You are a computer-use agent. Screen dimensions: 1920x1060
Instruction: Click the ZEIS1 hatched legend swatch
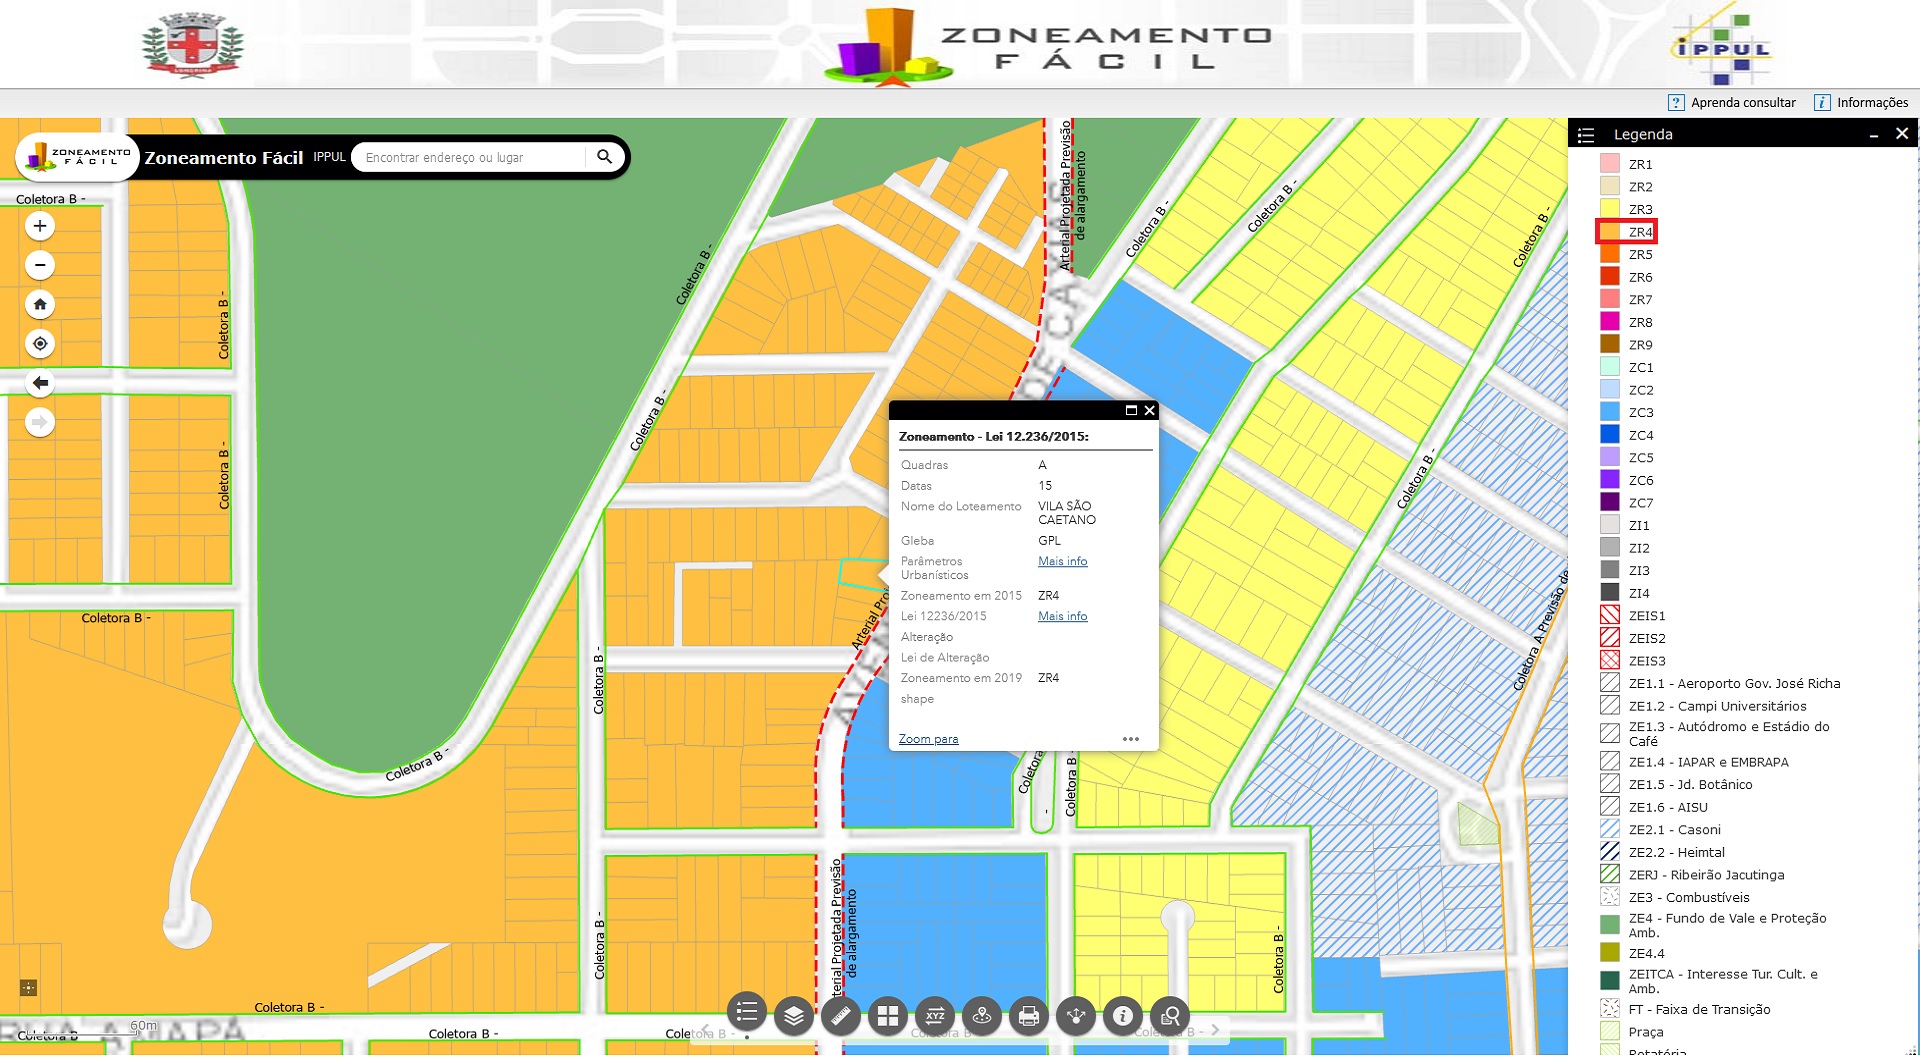[x=1609, y=615]
